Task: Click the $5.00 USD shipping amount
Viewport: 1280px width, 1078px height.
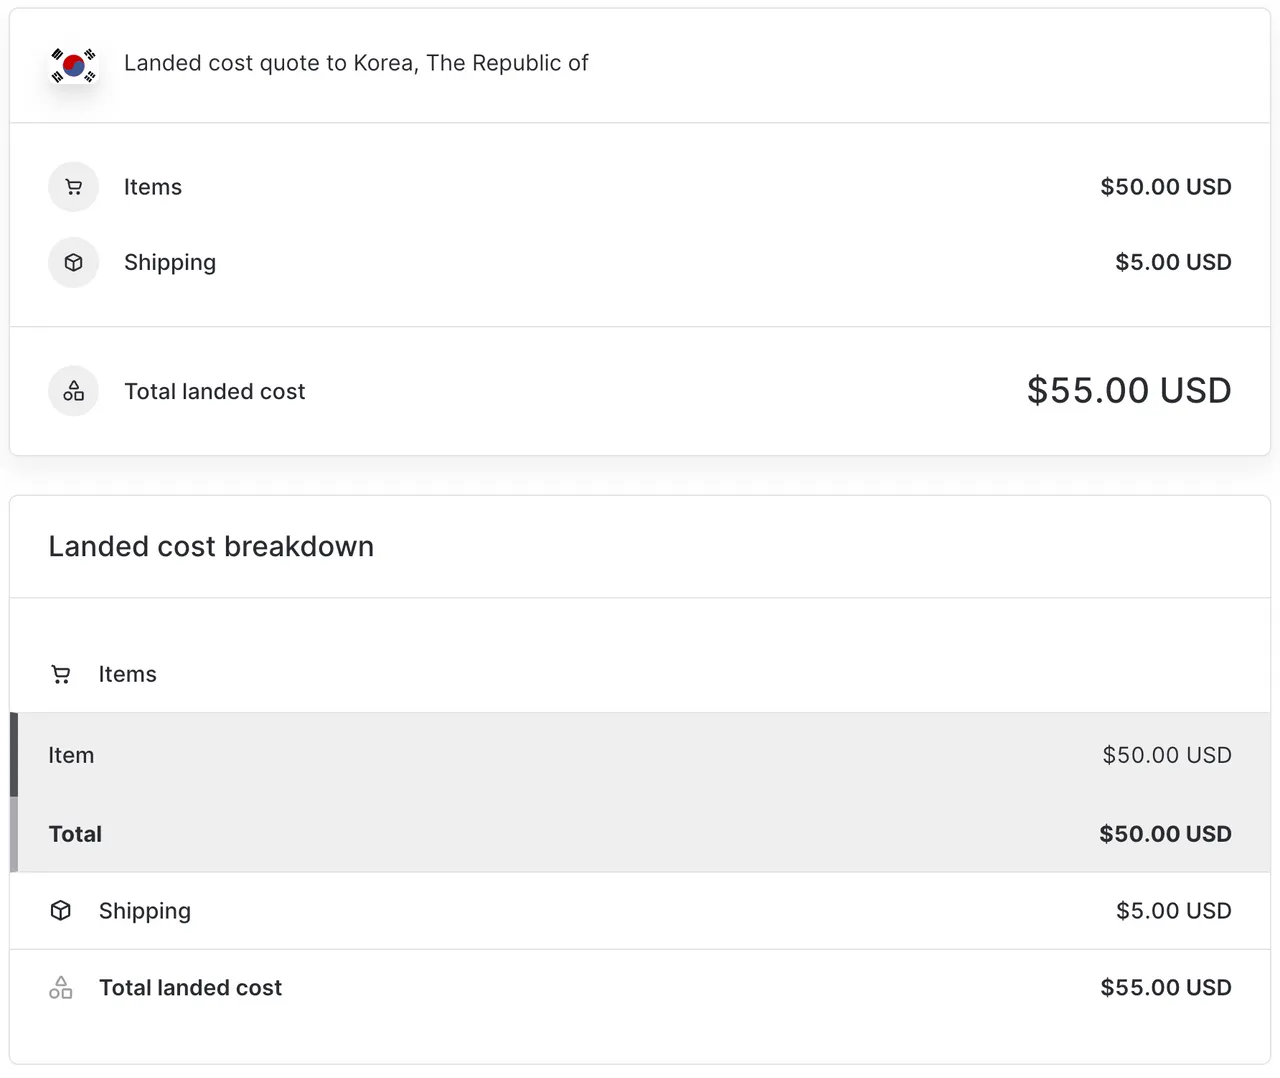Action: point(1173,262)
